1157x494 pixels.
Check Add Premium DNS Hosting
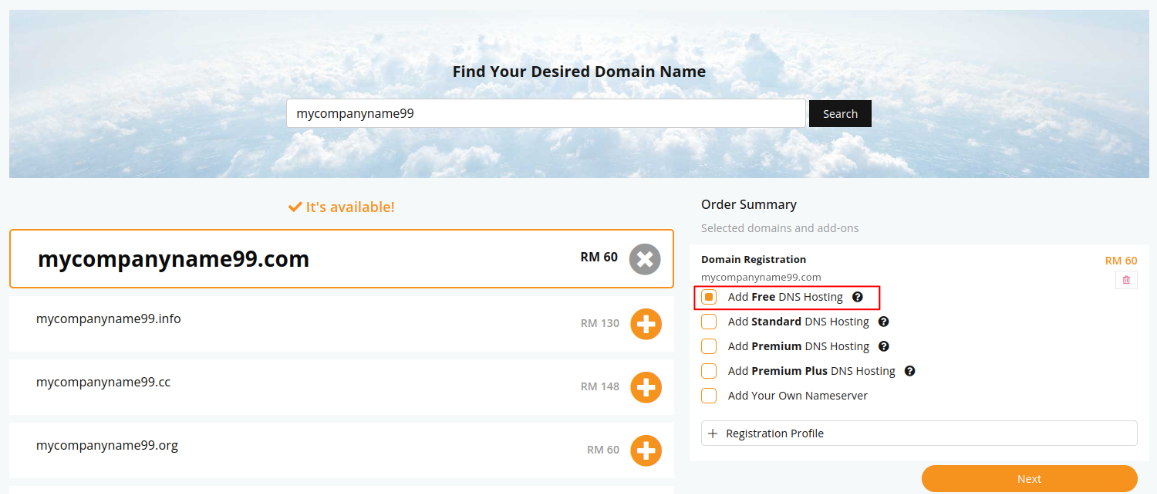pyautogui.click(x=709, y=346)
